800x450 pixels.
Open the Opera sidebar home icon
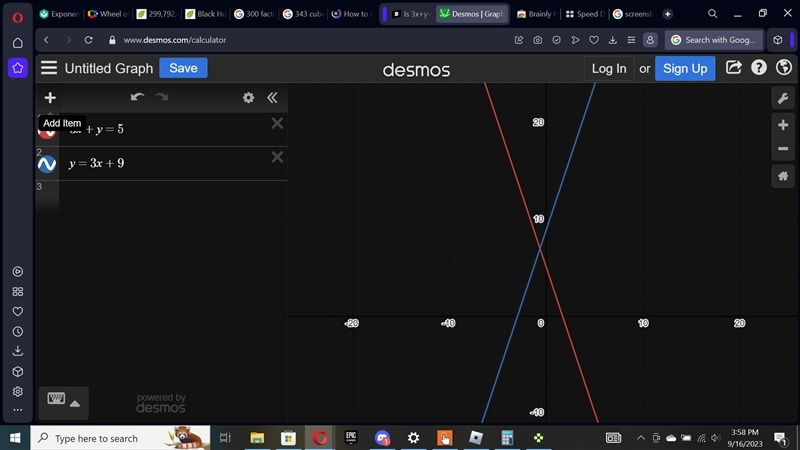(x=18, y=43)
